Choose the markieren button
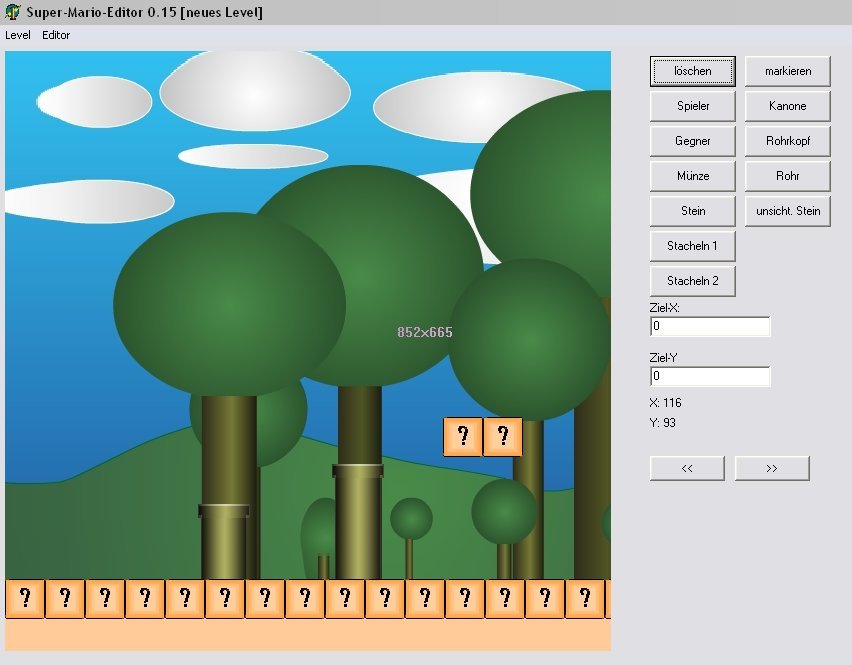 788,71
